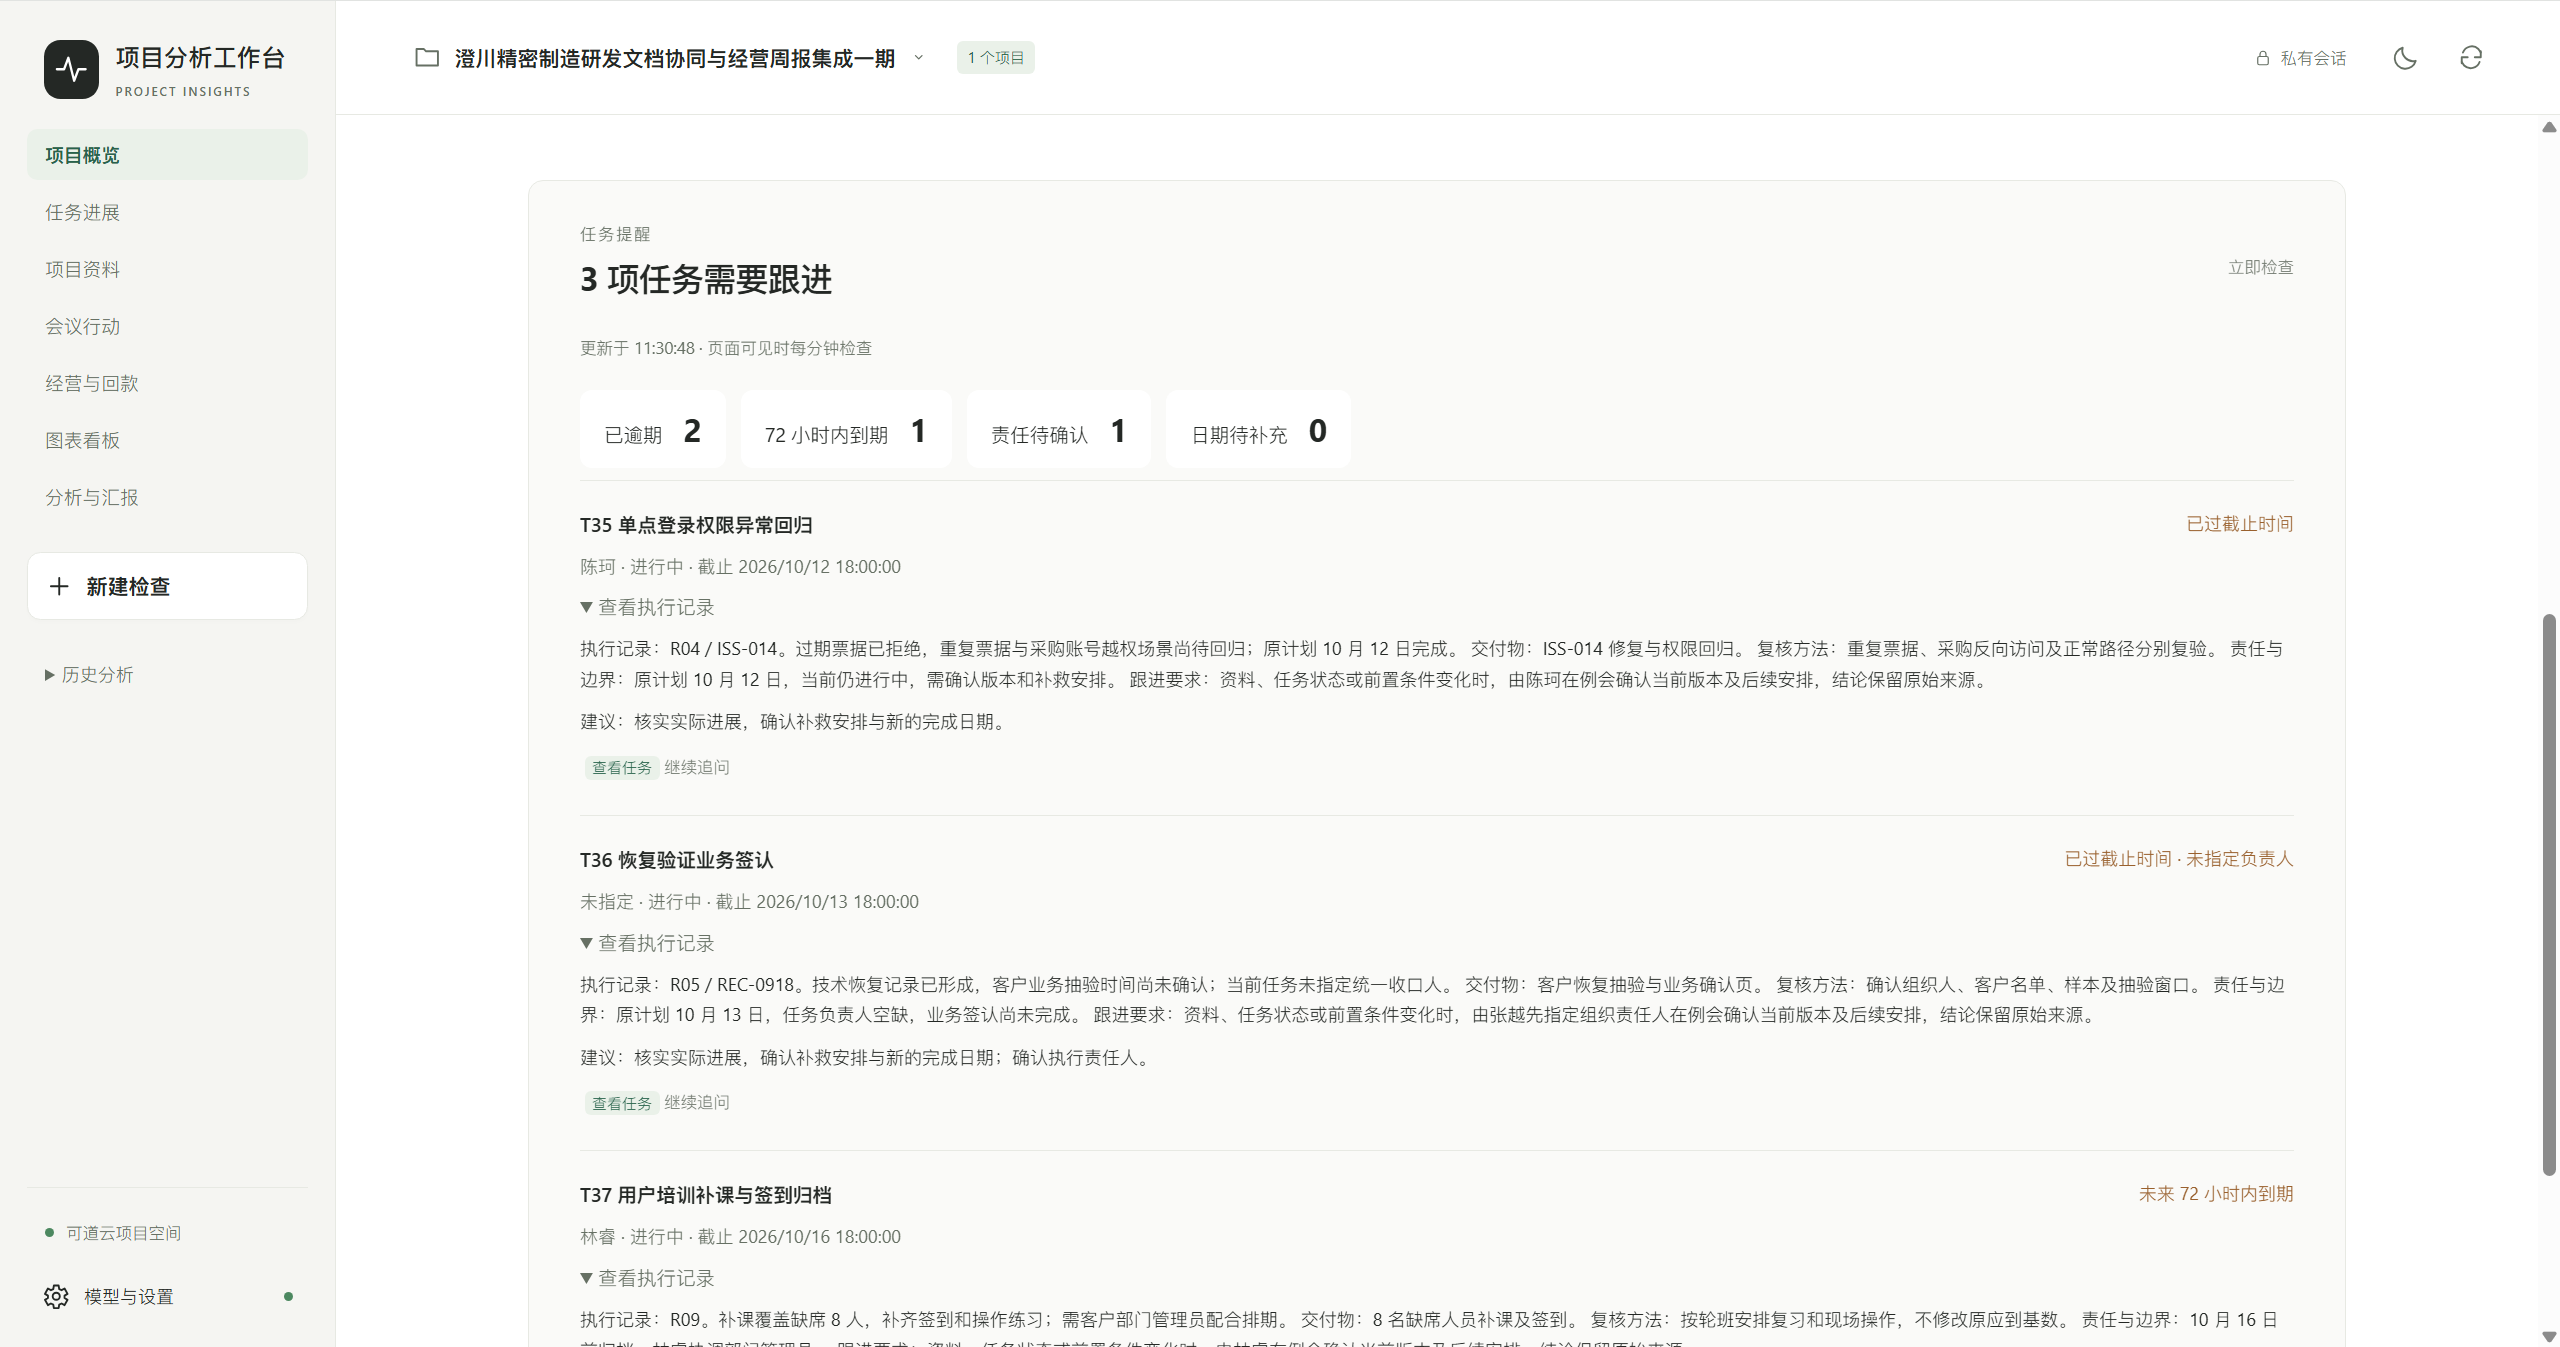Click 林睿 · 进行中 deadline line

740,1237
